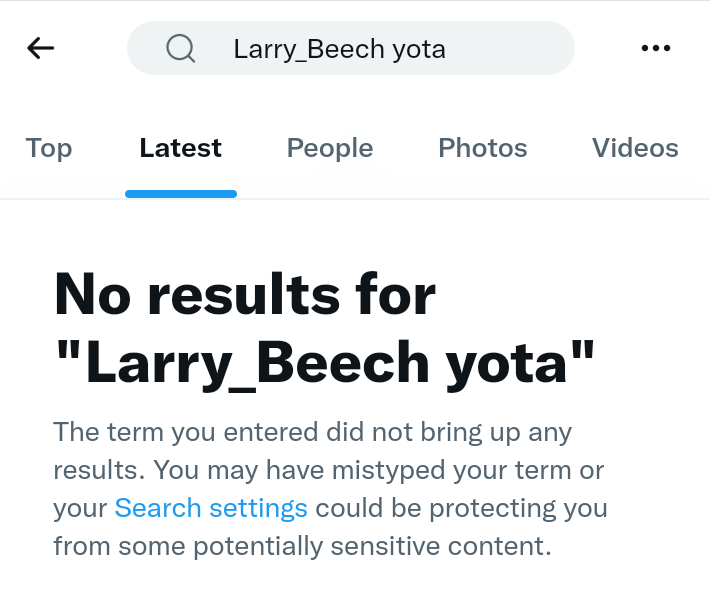The width and height of the screenshot is (710, 594).
Task: Open the Search settings link
Action: click(211, 508)
